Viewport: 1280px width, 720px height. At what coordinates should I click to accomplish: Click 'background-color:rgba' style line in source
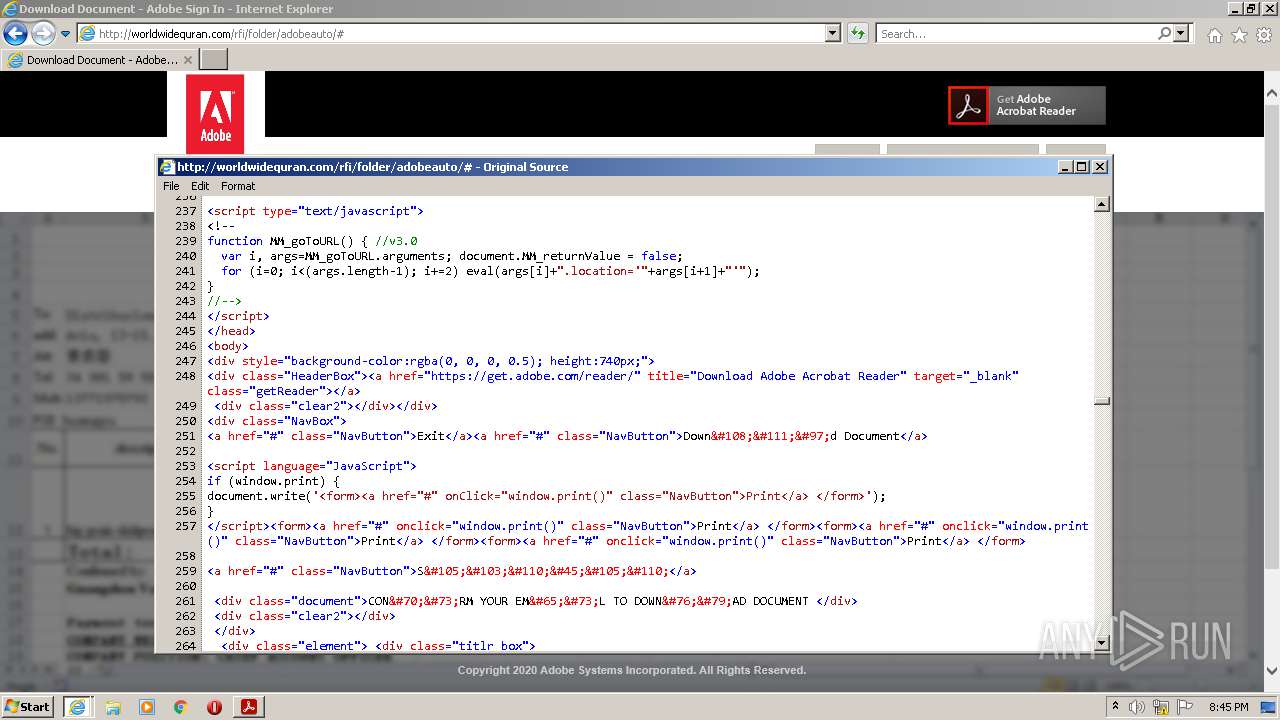tap(431, 361)
